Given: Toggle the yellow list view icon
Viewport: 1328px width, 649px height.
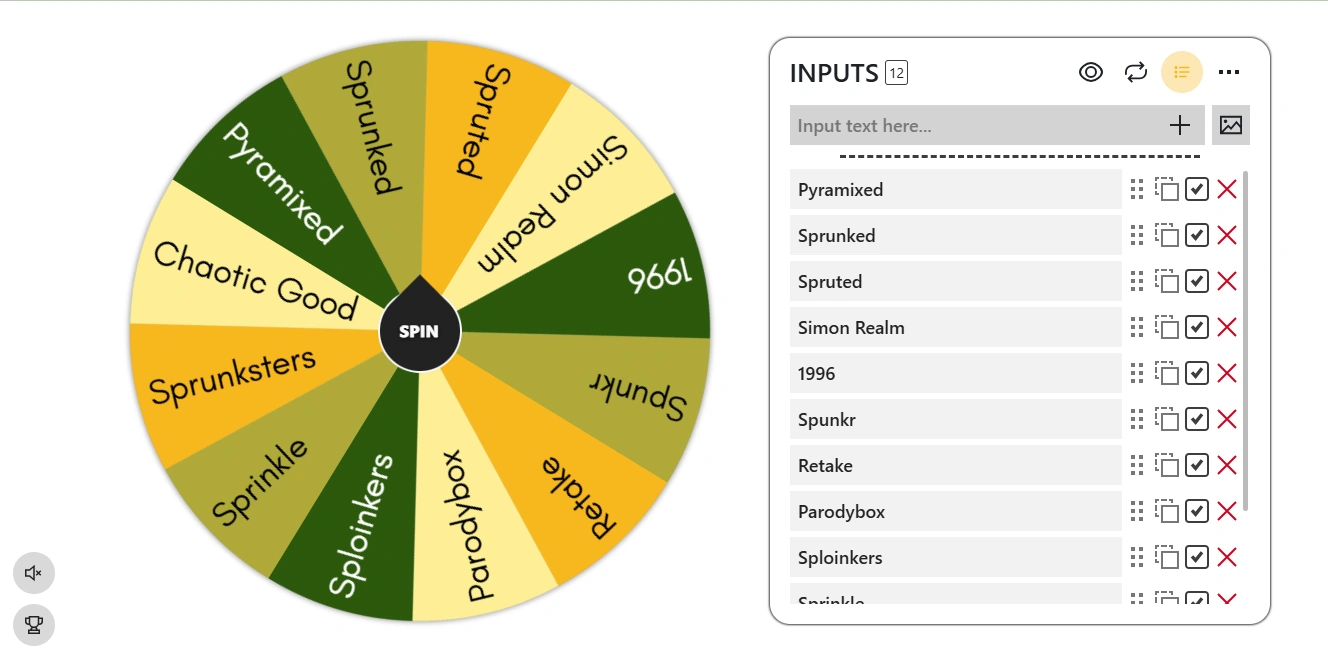Looking at the screenshot, I should point(1182,72).
